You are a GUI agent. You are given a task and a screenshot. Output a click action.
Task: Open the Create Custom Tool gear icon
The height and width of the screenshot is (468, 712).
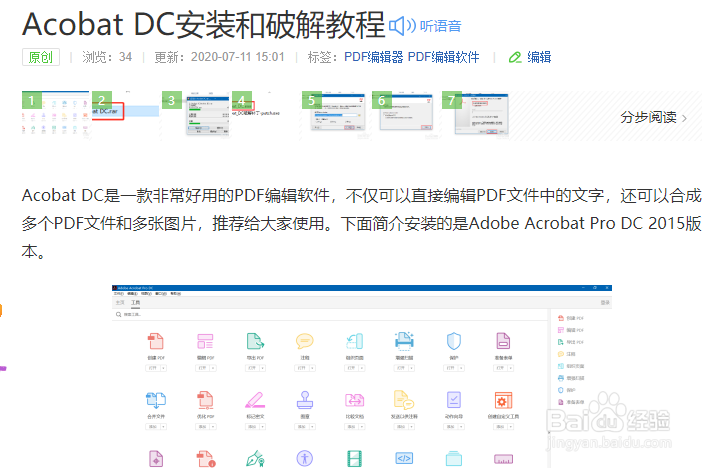[x=503, y=400]
